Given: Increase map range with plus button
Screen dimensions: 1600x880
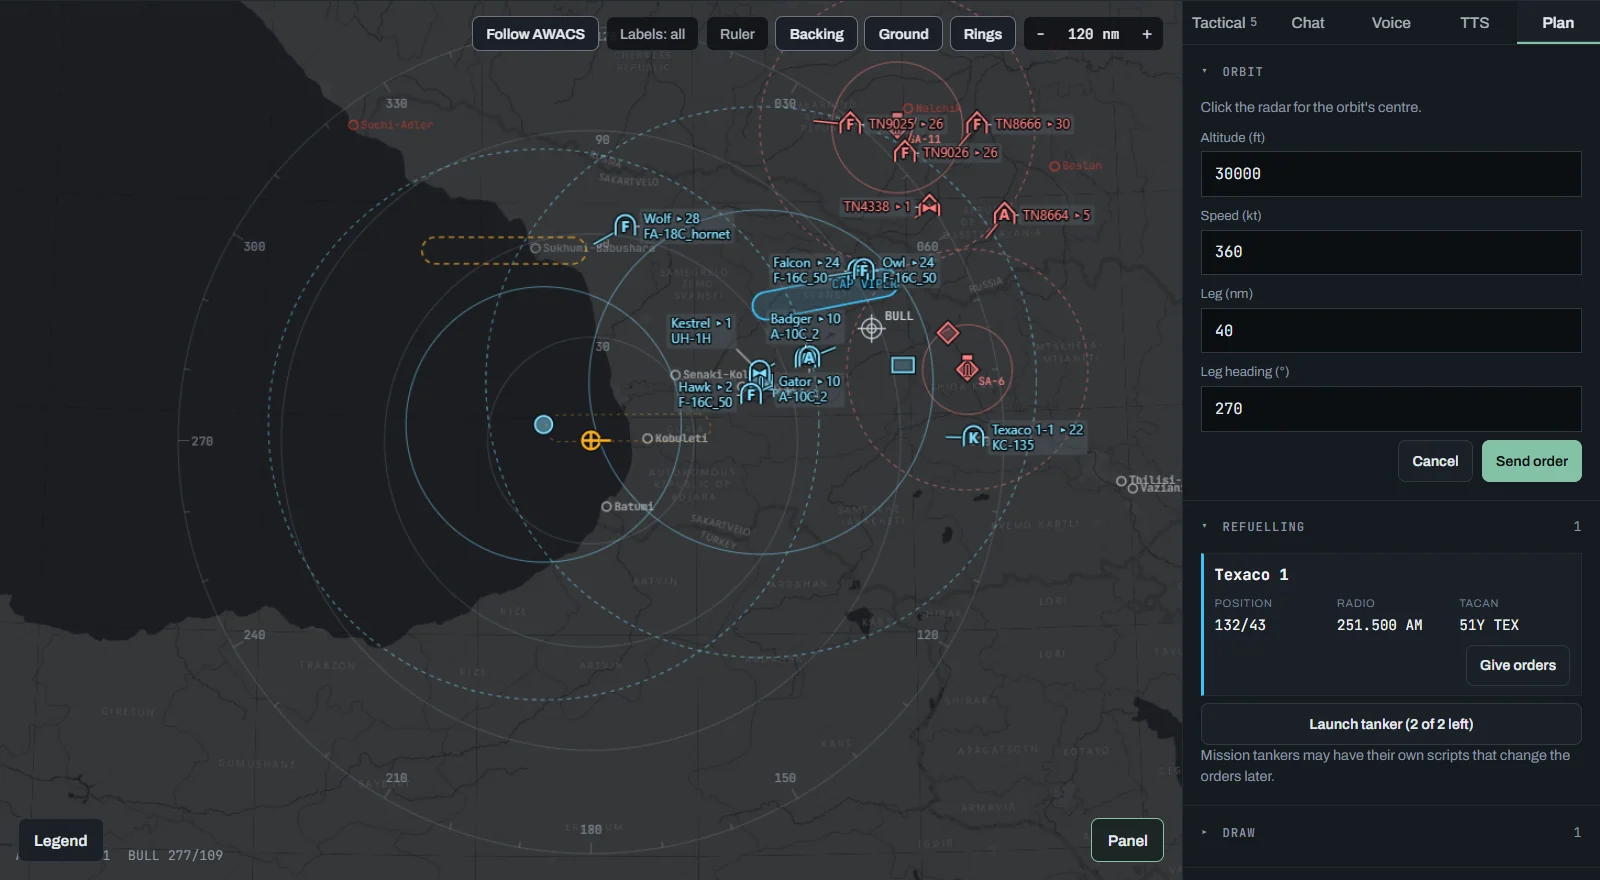Looking at the screenshot, I should [1146, 34].
